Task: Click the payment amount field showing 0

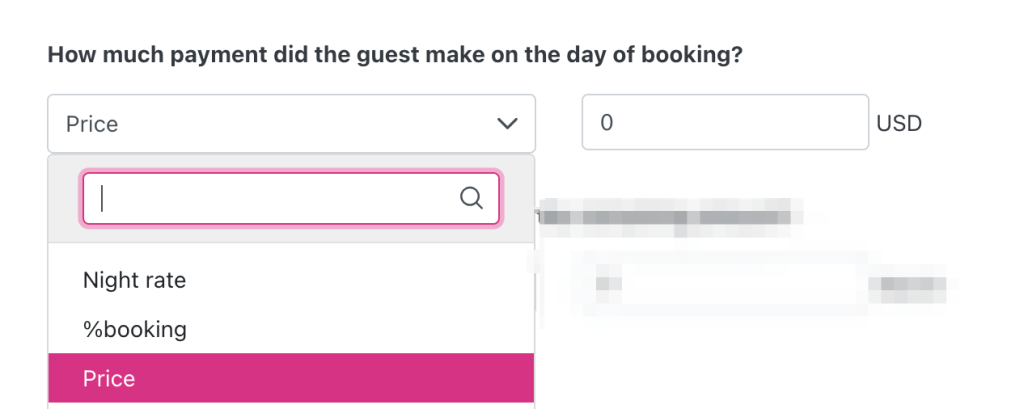Action: 724,123
